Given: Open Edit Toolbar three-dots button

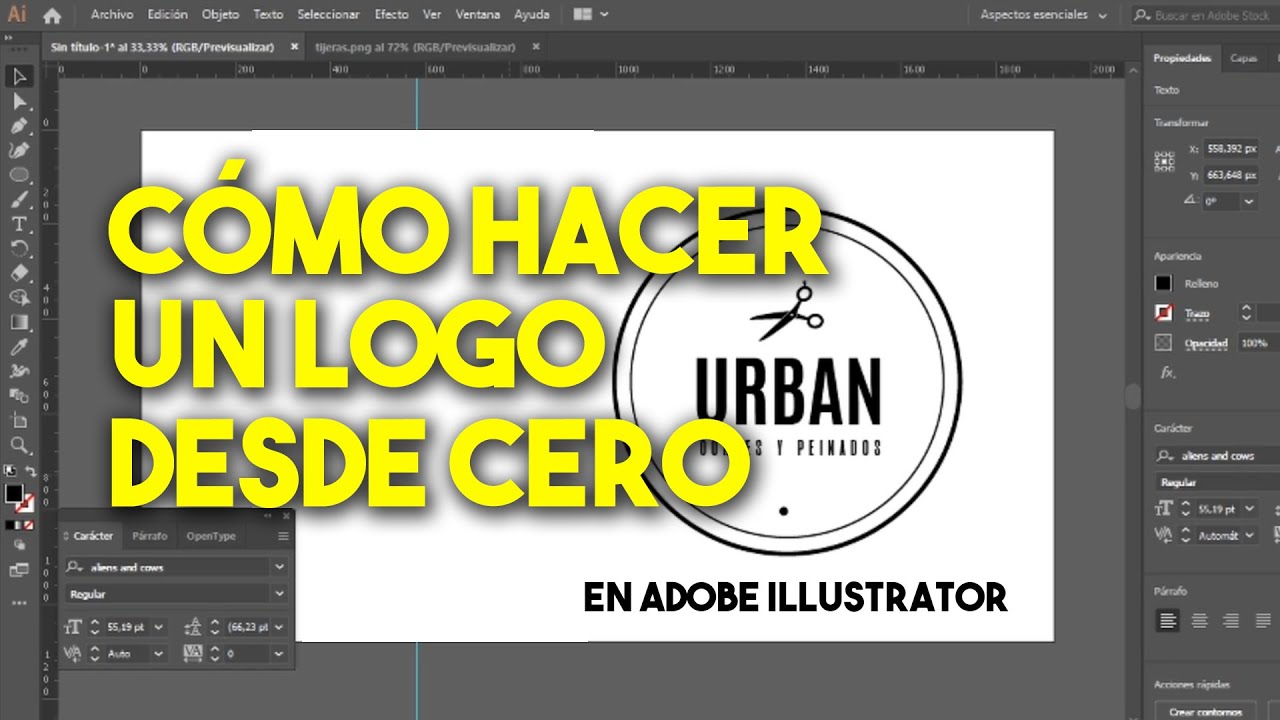Looking at the screenshot, I should [x=19, y=603].
